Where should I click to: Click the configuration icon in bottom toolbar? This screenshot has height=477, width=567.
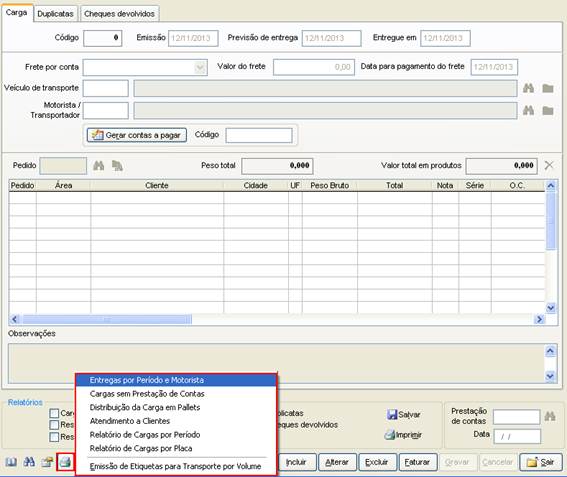tap(47, 462)
